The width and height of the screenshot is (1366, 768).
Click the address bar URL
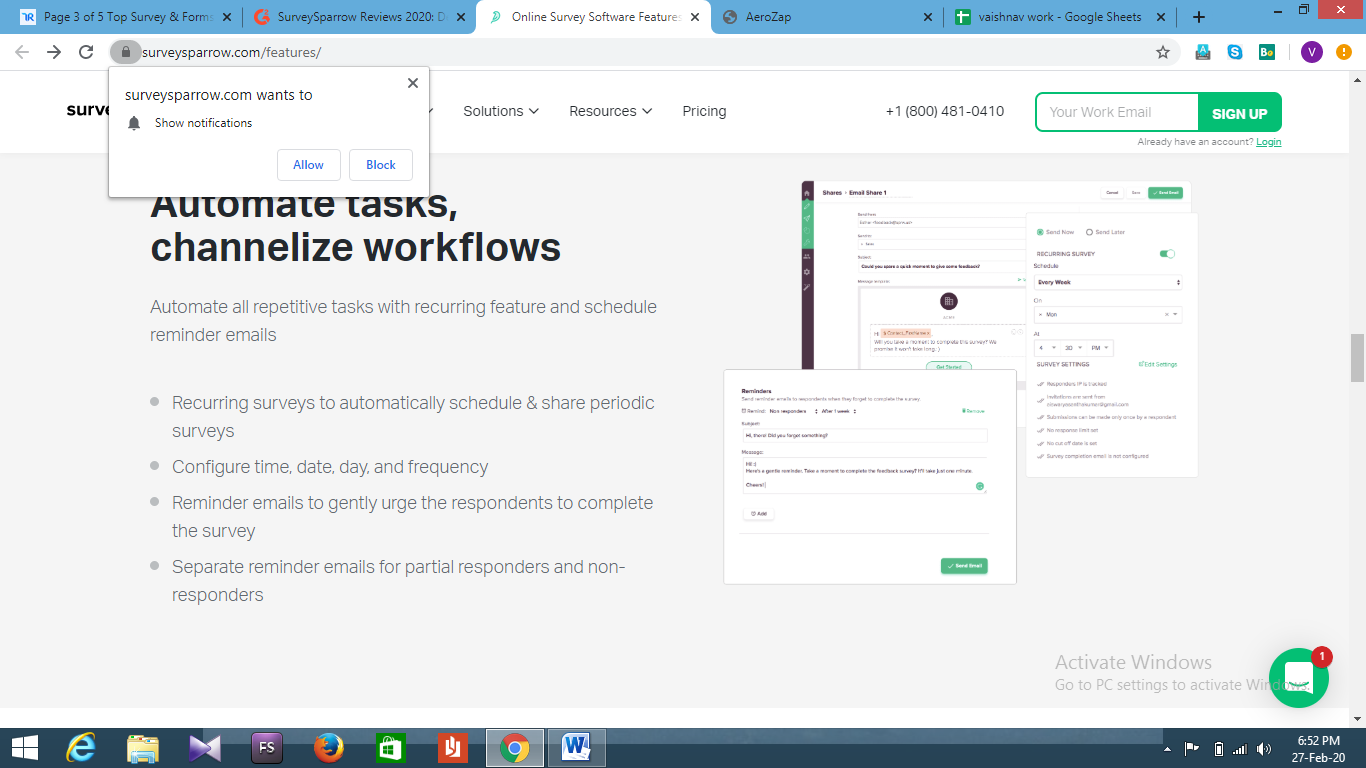click(231, 52)
